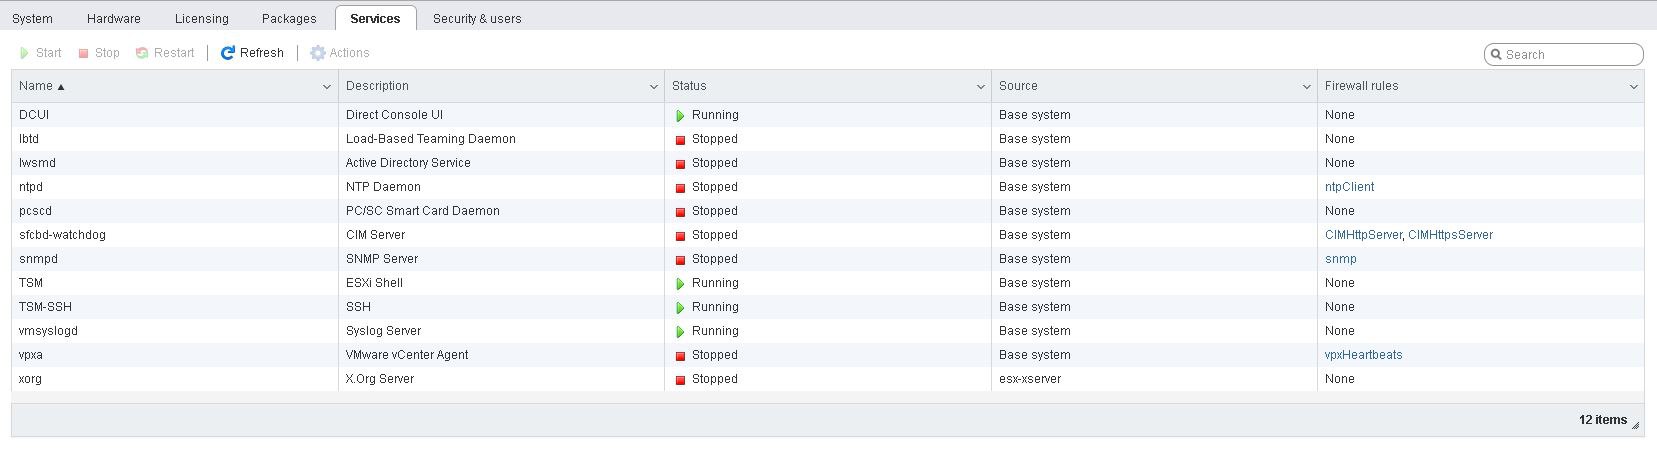Open Source column dropdown arrow
This screenshot has height=470, width=1657.
point(1306,87)
